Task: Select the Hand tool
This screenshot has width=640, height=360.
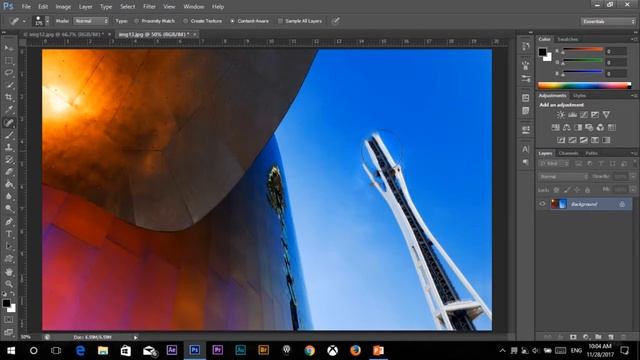Action: 9,272
